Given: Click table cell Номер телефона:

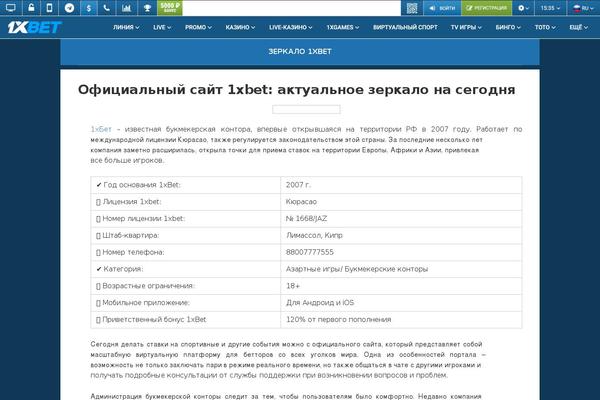Looking at the screenshot, I should pyautogui.click(x=185, y=252).
